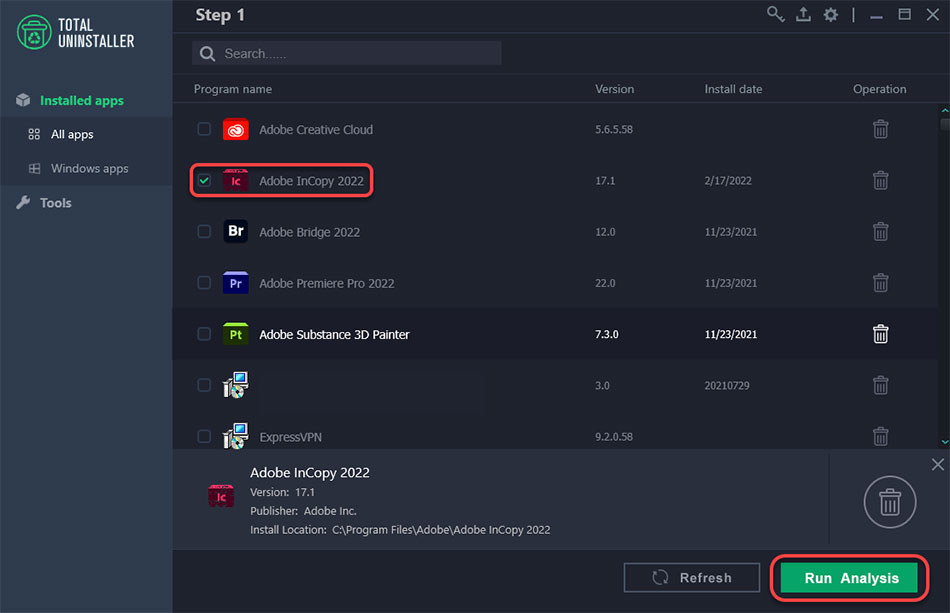Click the trash icon for Adobe Creative Cloud

tap(880, 129)
